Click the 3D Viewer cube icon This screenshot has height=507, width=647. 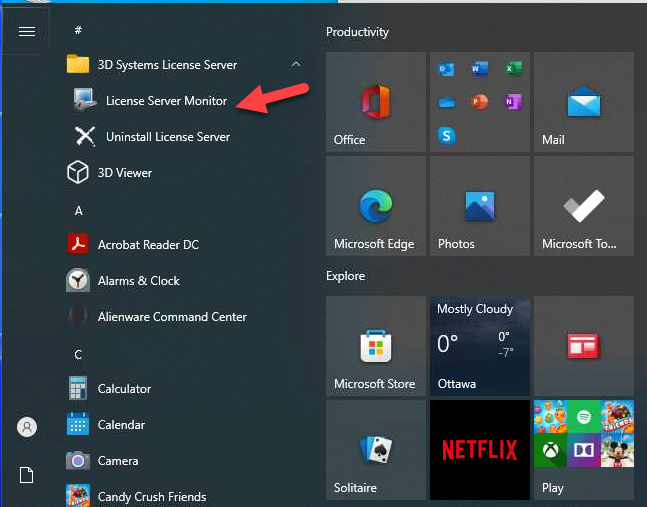click(78, 172)
